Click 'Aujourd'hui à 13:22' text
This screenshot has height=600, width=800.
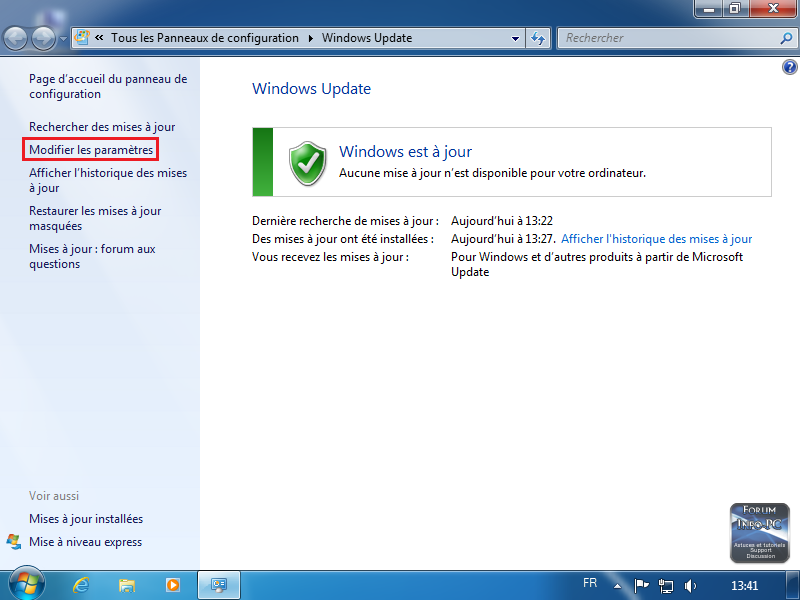pyautogui.click(x=502, y=221)
